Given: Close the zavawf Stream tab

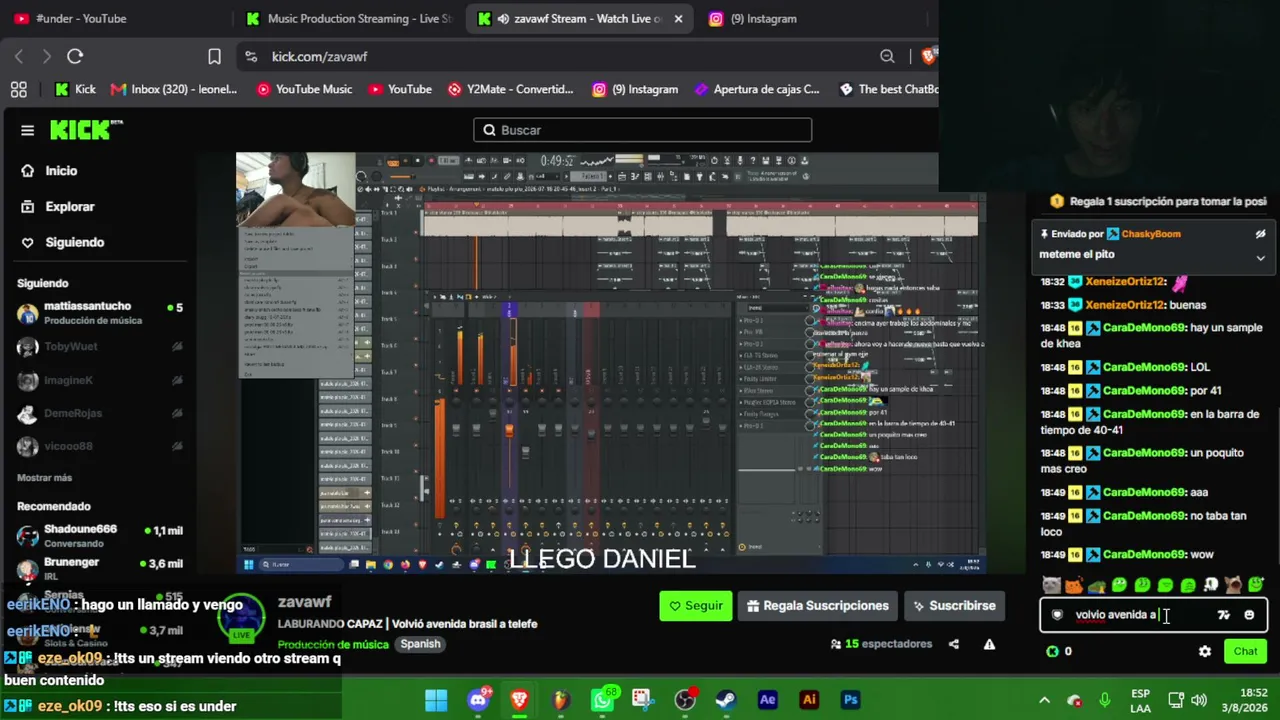Looking at the screenshot, I should pyautogui.click(x=678, y=19).
